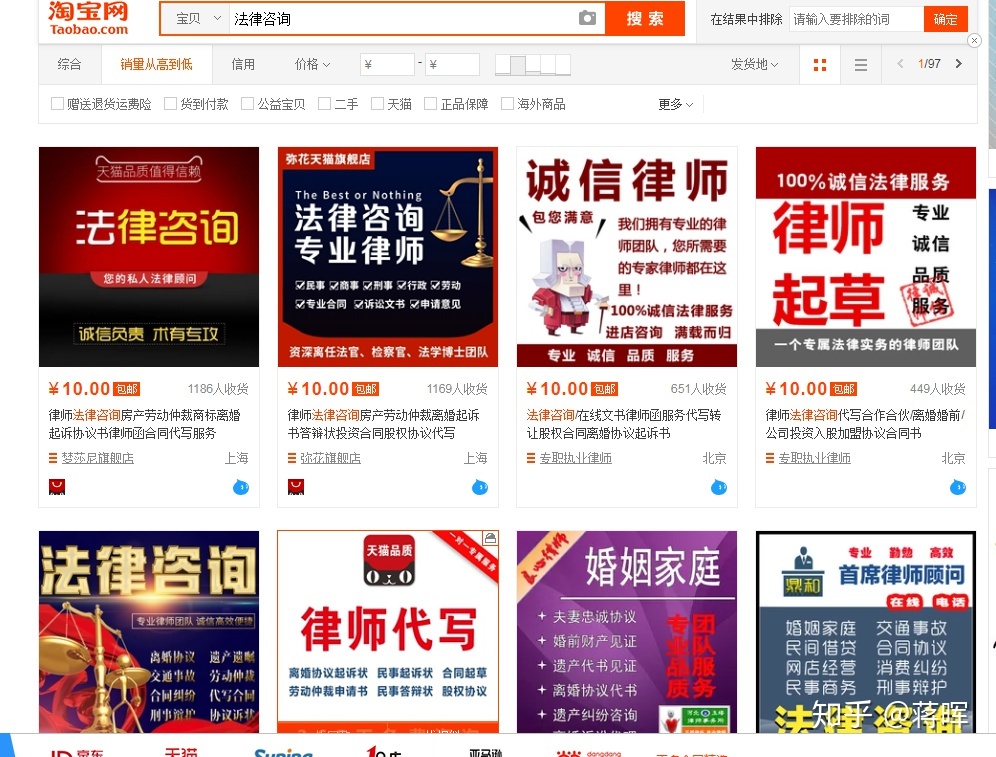Select the 综合 sorting tab

click(x=68, y=63)
